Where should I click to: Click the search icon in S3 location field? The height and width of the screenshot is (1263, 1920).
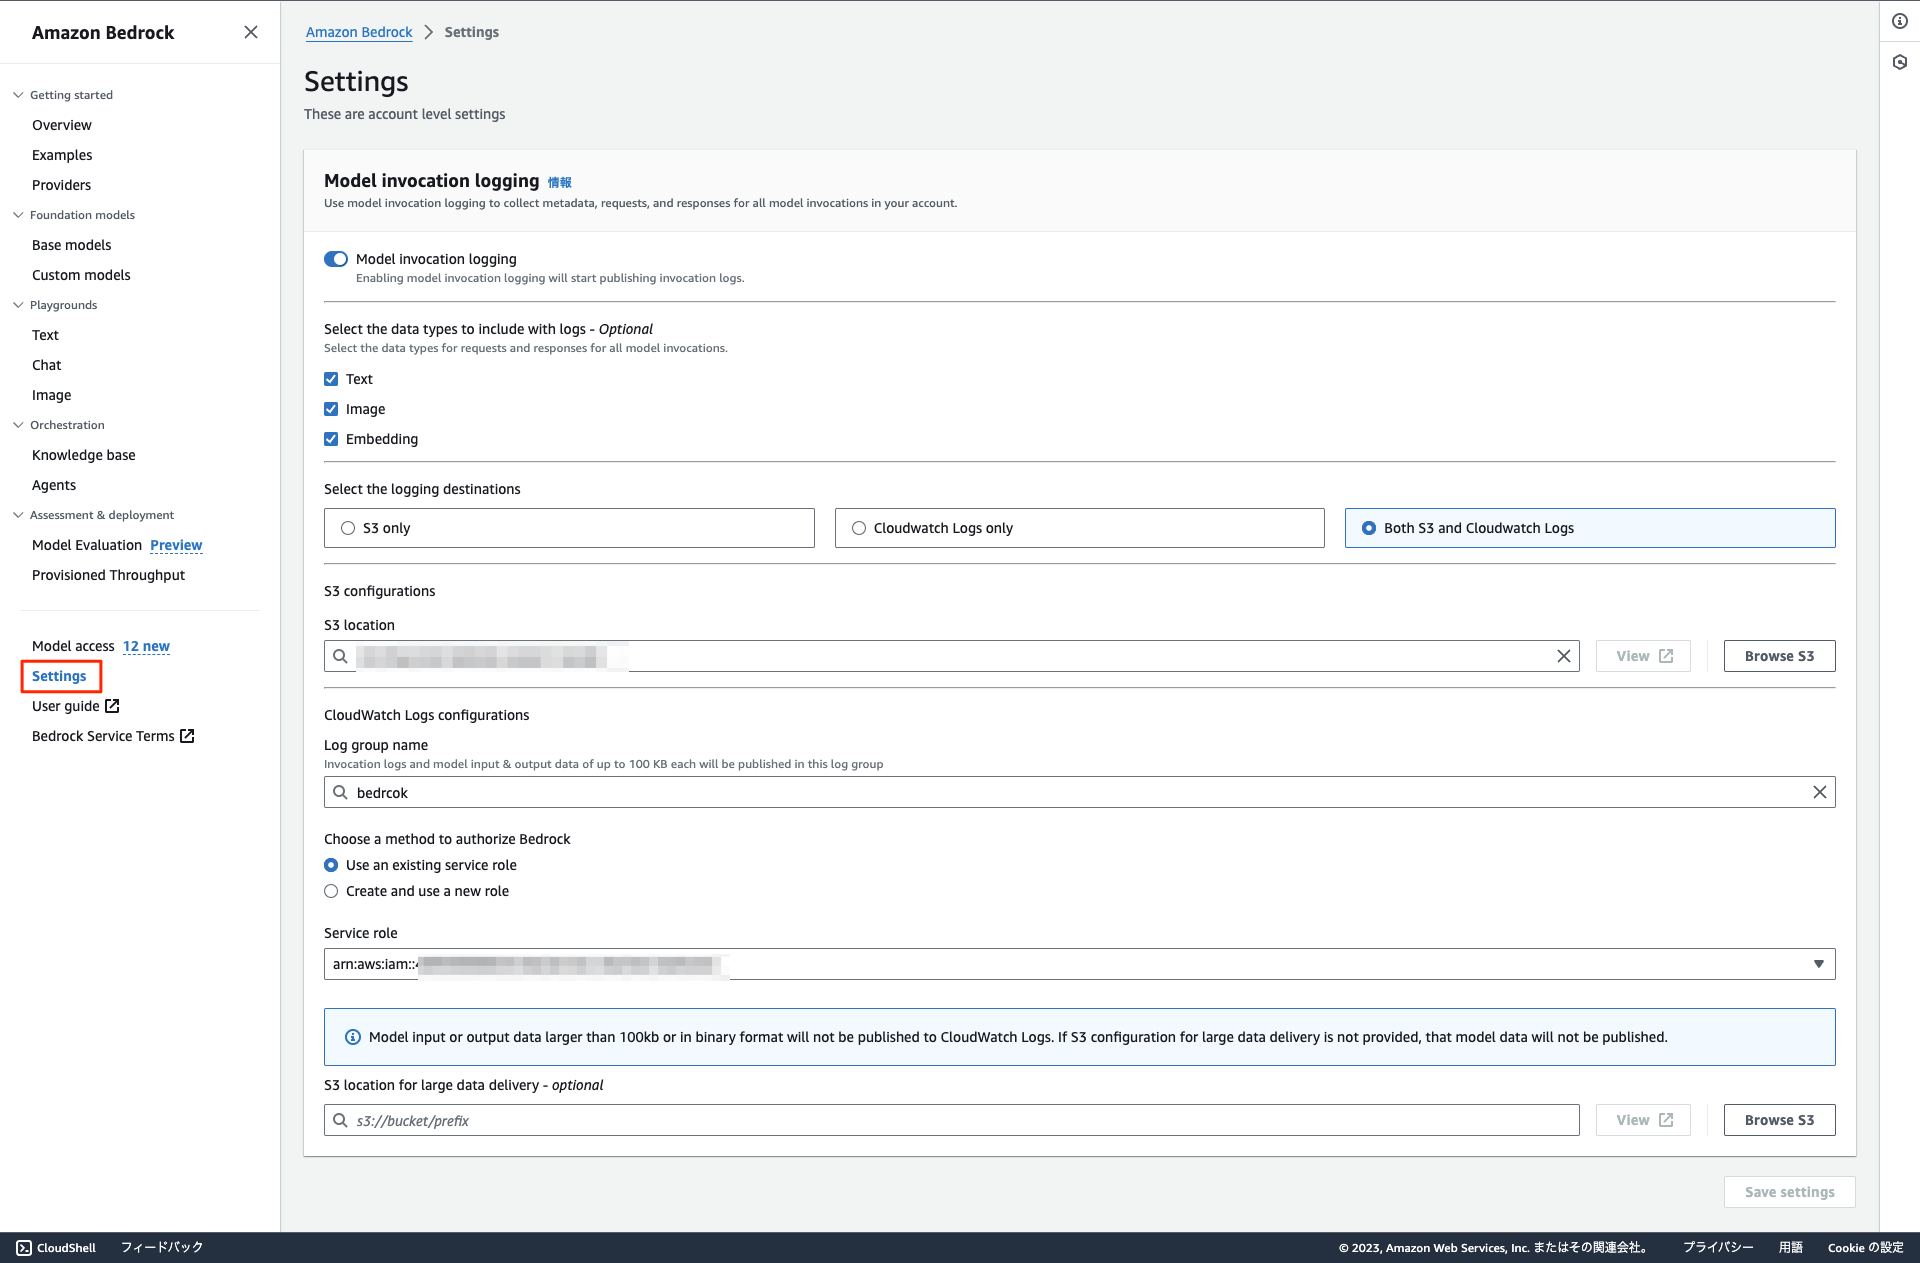340,656
